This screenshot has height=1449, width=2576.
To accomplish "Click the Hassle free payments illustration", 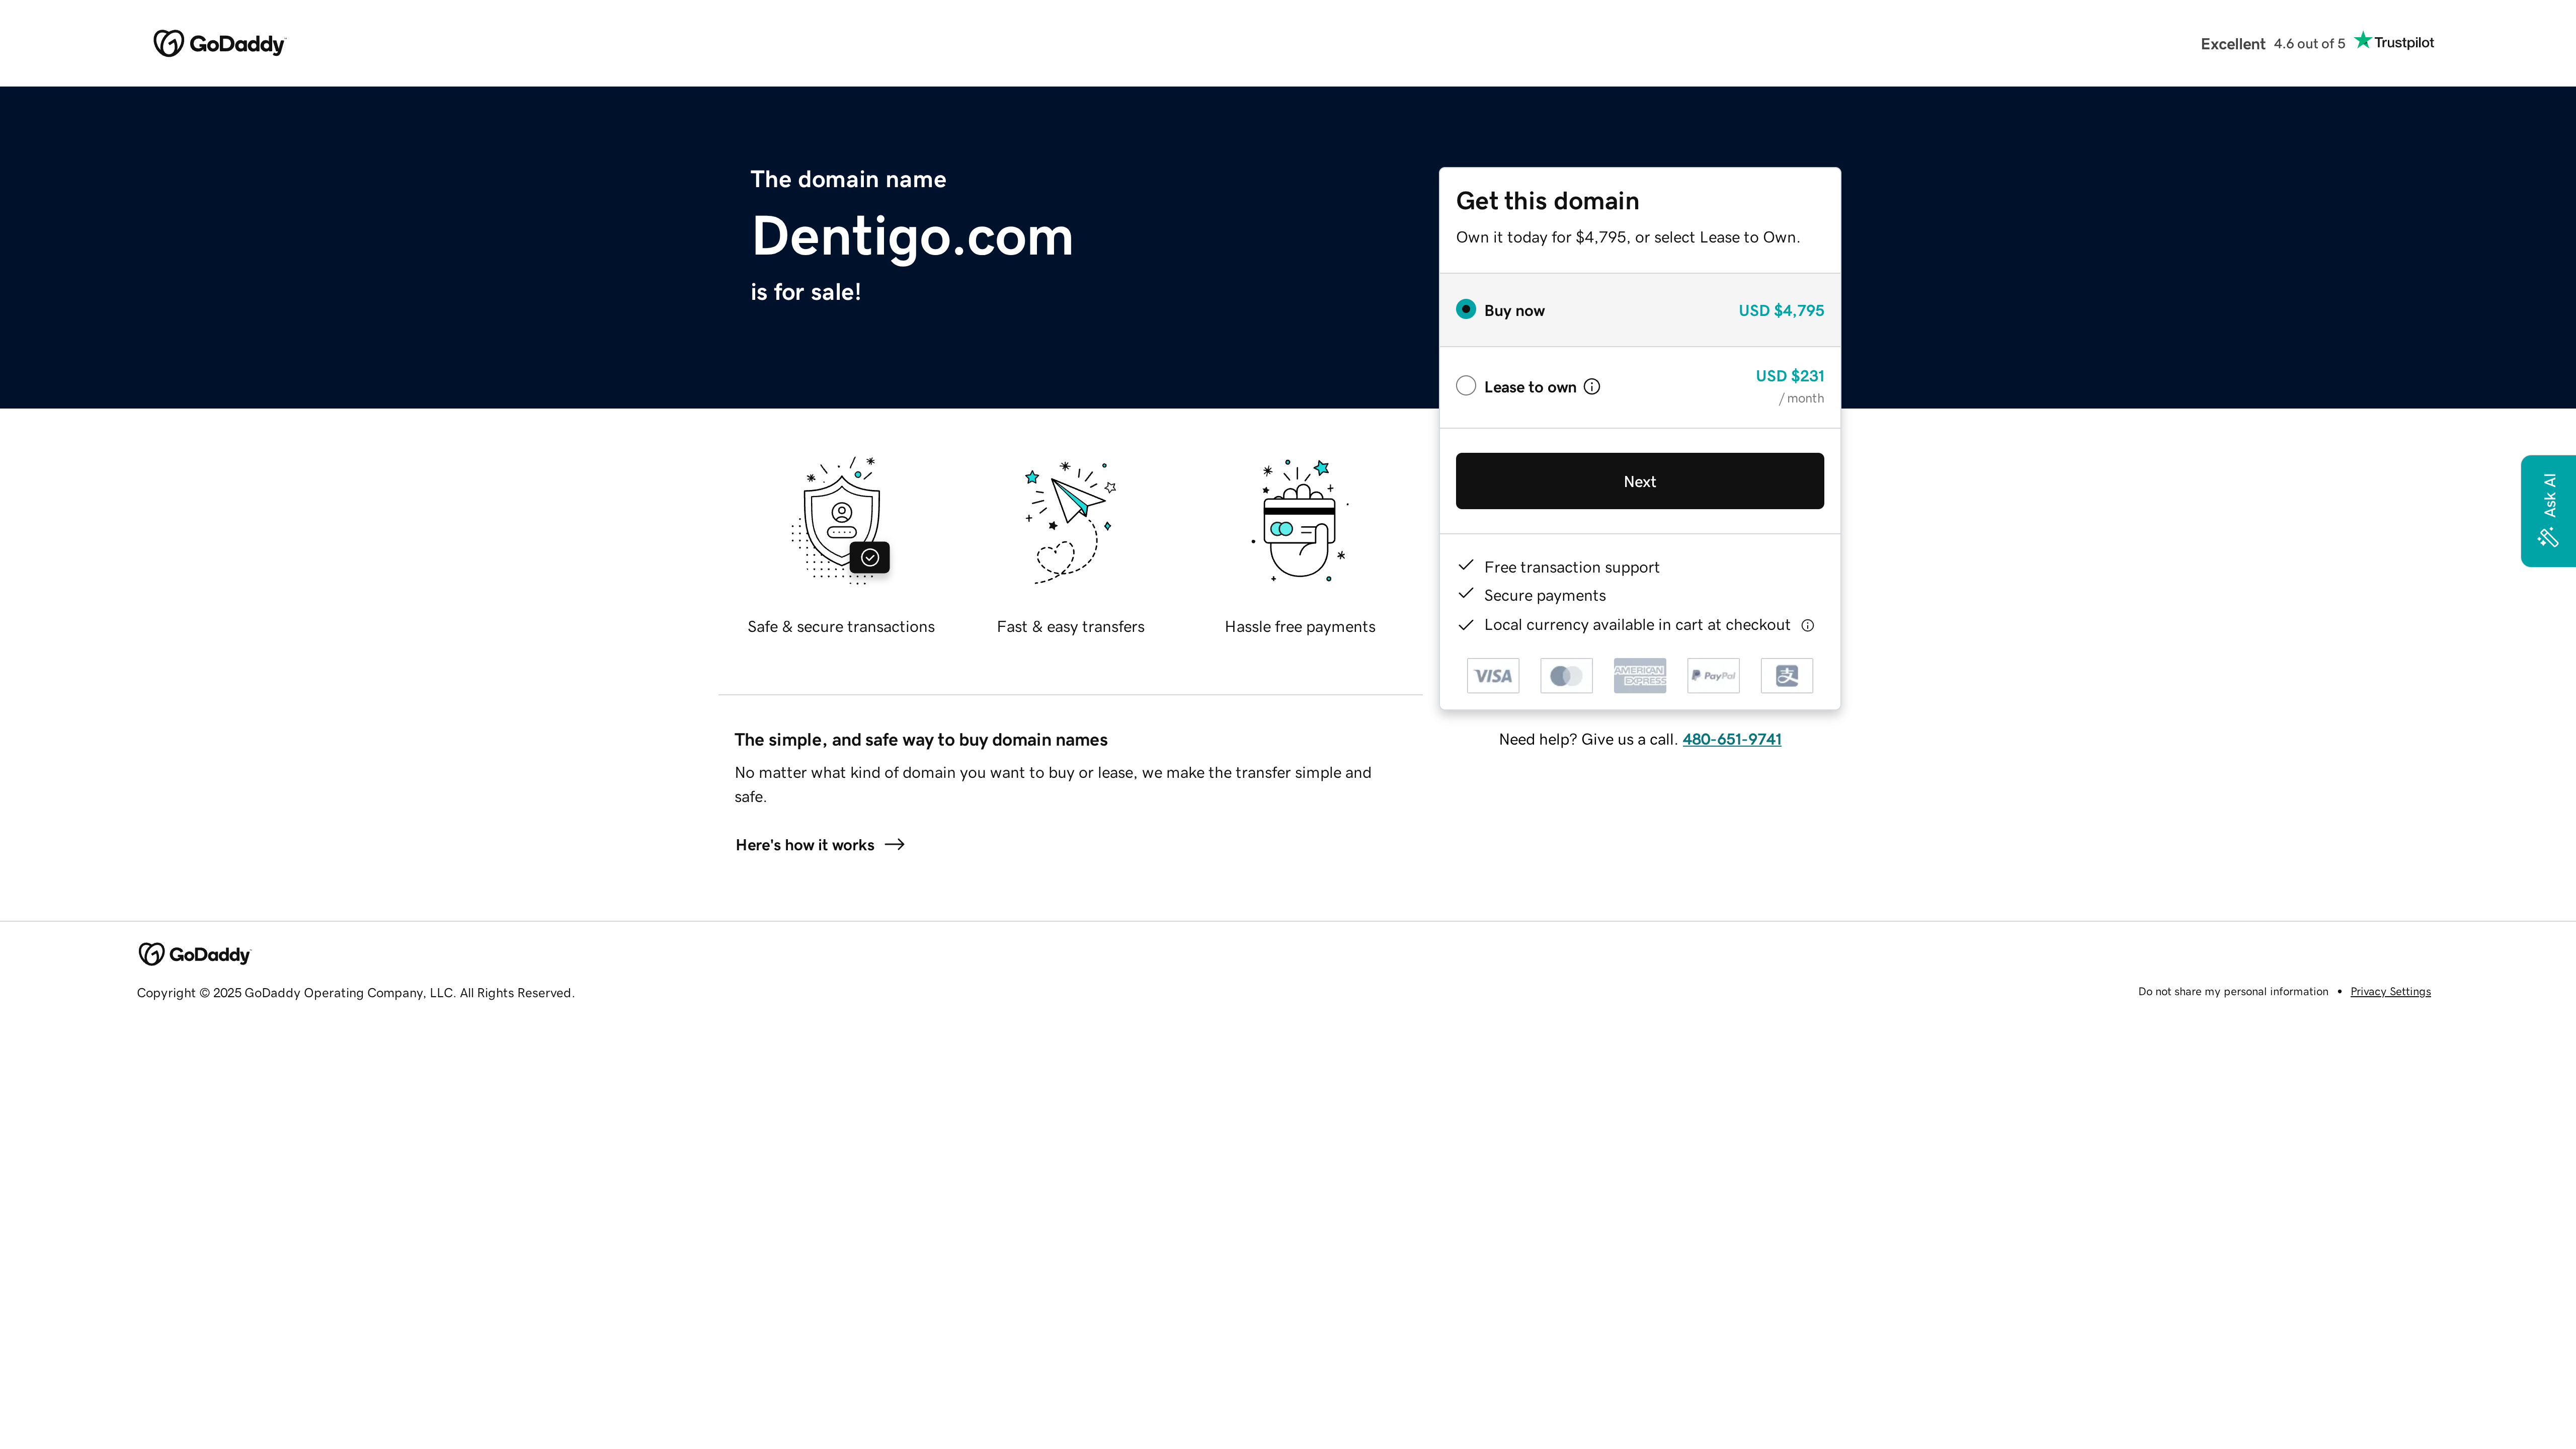I will 1299,520.
